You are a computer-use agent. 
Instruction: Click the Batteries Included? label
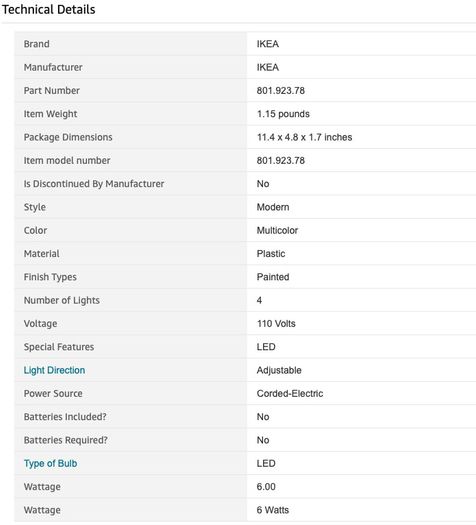pyautogui.click(x=65, y=417)
